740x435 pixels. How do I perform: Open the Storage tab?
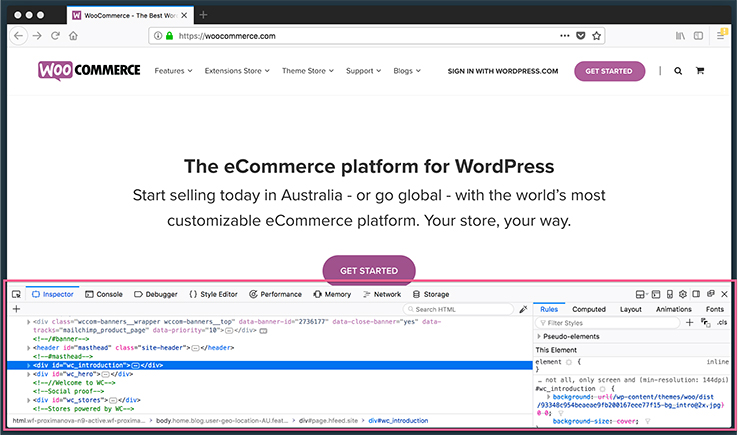[x=431, y=294]
